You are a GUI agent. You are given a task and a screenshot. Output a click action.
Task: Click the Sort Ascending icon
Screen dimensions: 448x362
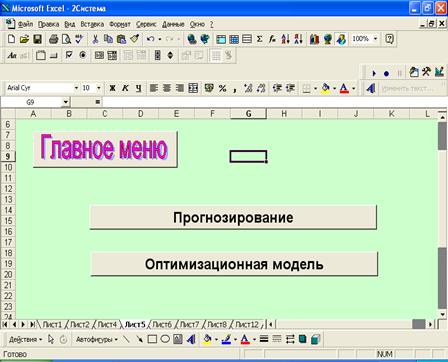(x=285, y=39)
